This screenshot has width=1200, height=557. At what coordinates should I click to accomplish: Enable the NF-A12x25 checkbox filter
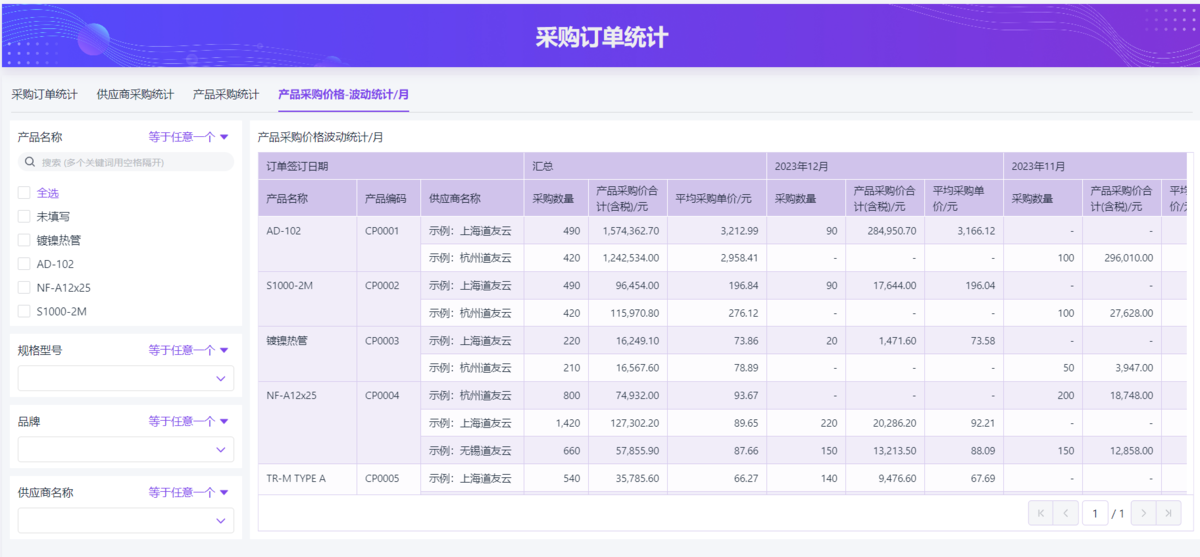[x=24, y=288]
